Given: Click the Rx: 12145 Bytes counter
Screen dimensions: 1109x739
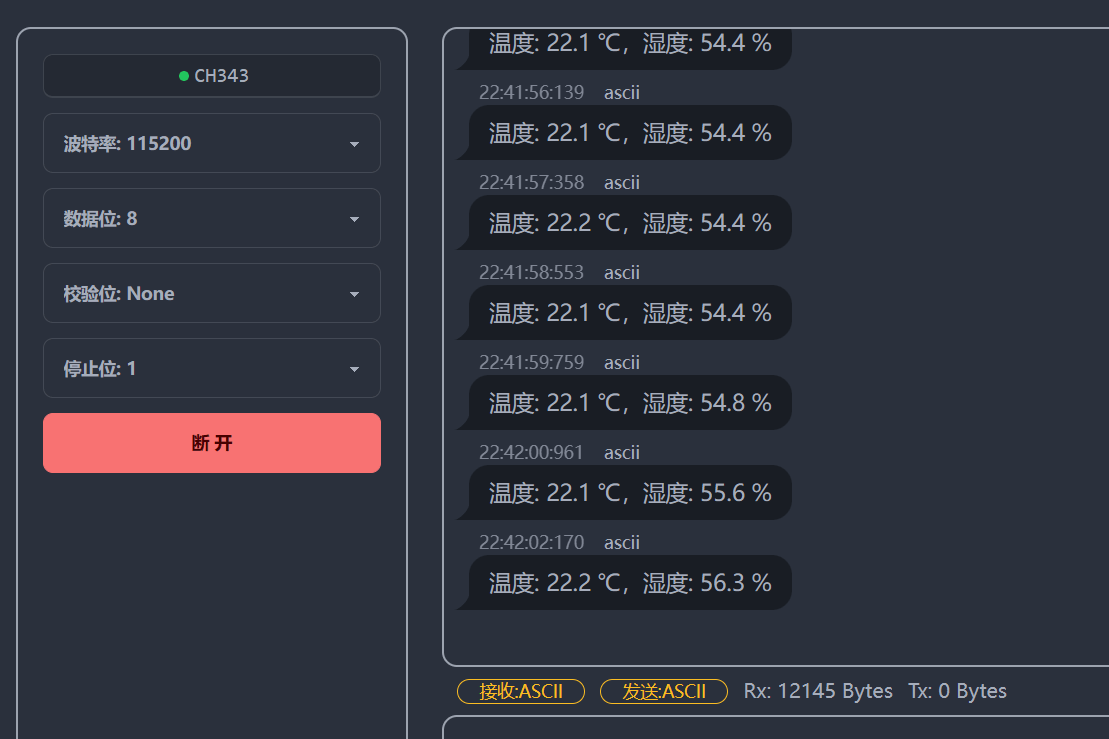Looking at the screenshot, I should point(818,690).
